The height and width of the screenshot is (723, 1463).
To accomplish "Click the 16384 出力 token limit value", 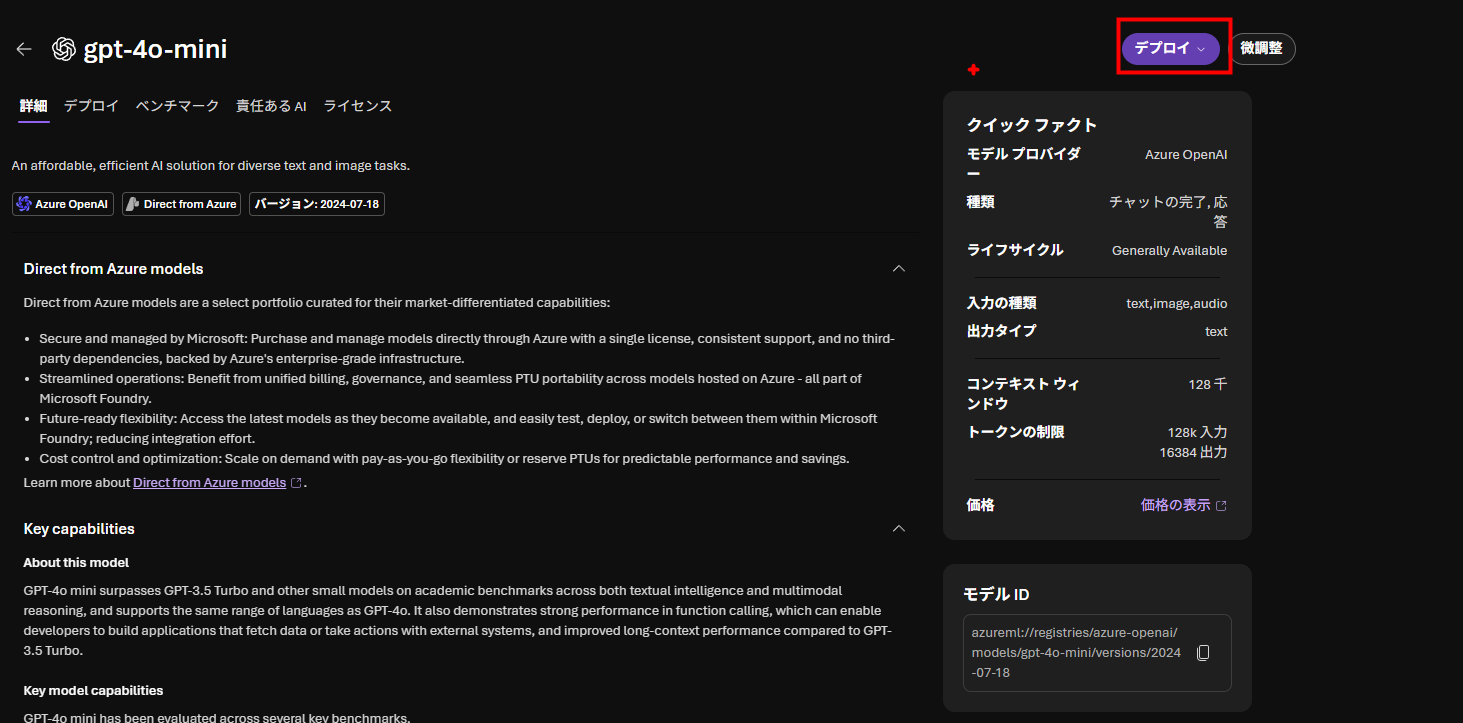I will pos(1193,453).
